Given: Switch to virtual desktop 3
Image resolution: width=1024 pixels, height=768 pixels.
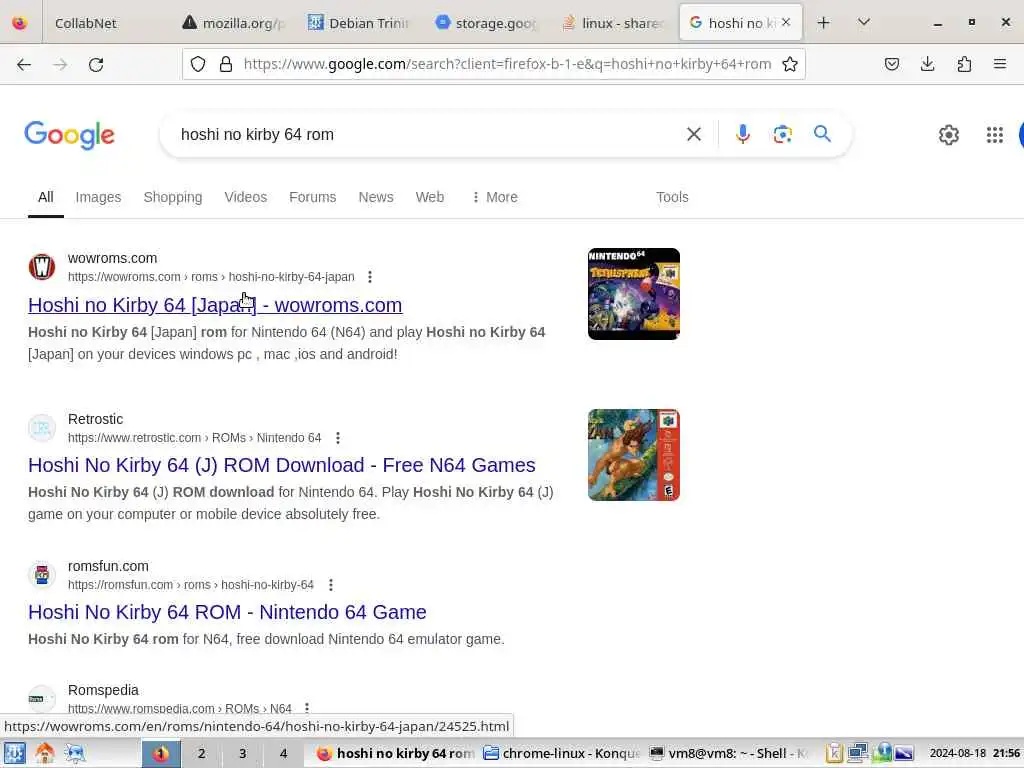Looking at the screenshot, I should pos(242,754).
